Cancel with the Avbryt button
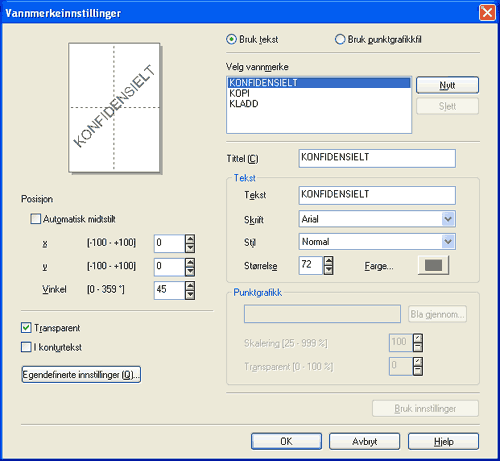 point(364,441)
